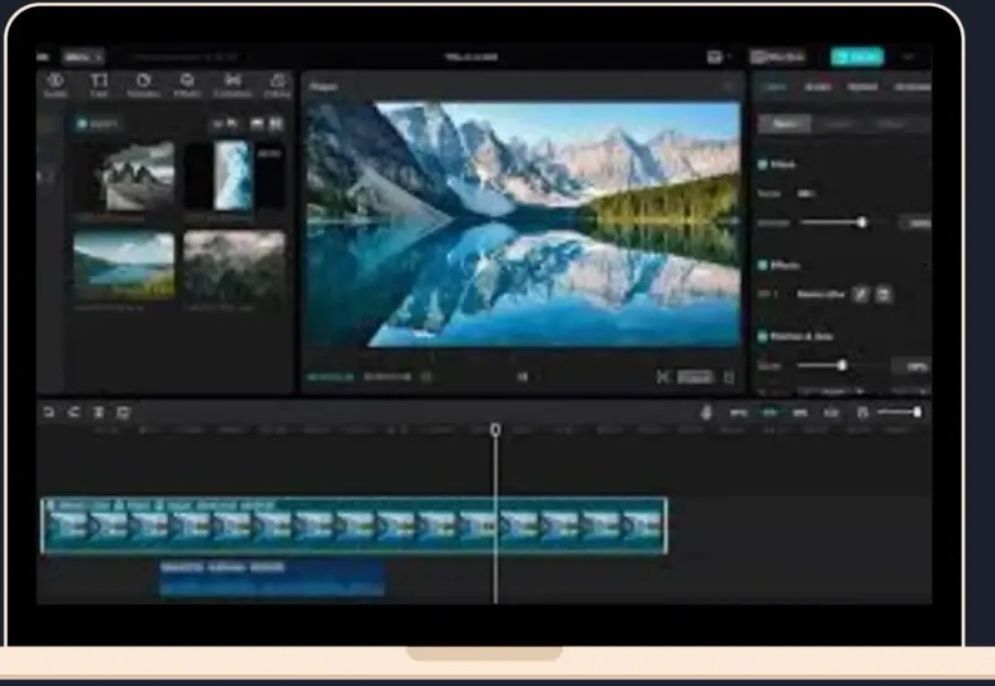
Task: Click the redo arrow above timeline
Action: pyautogui.click(x=73, y=412)
